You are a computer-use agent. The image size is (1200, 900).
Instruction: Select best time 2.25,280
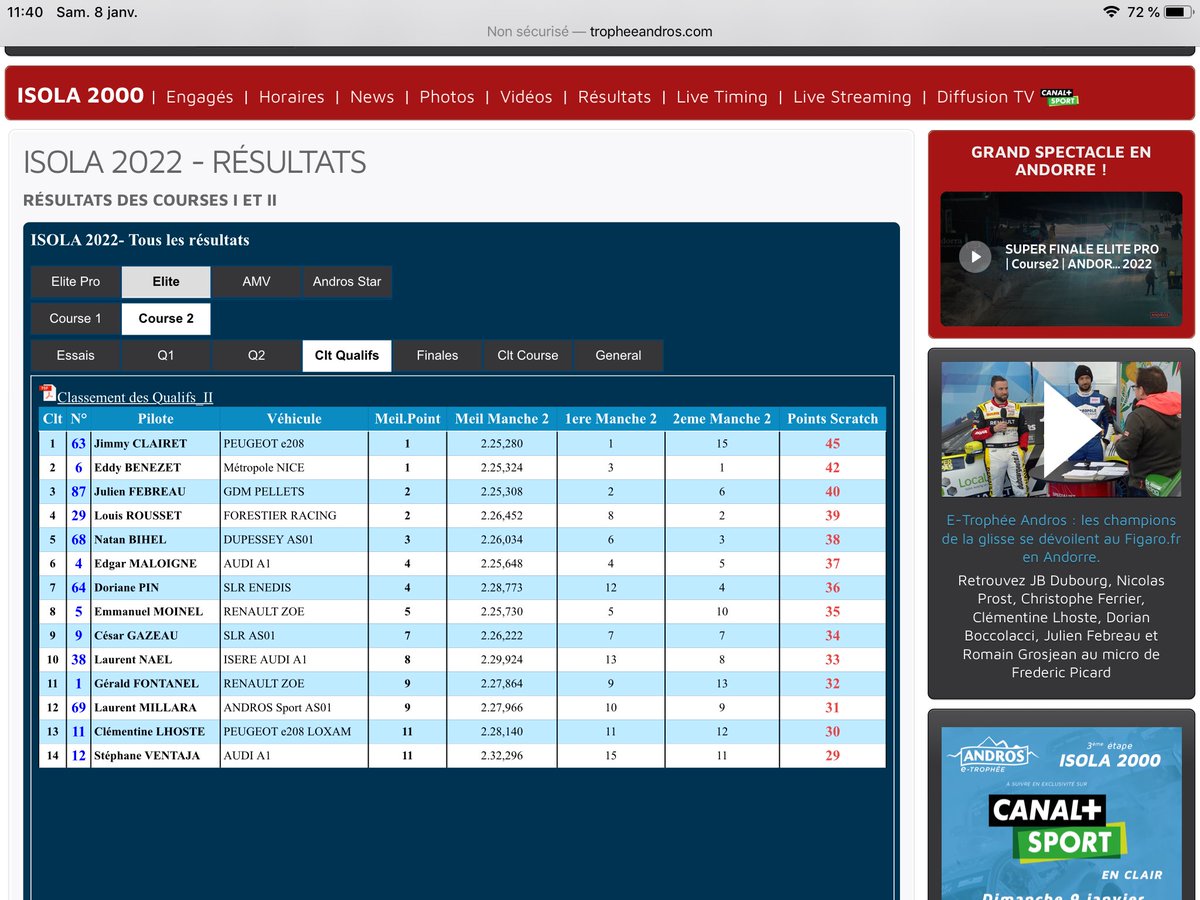(502, 443)
